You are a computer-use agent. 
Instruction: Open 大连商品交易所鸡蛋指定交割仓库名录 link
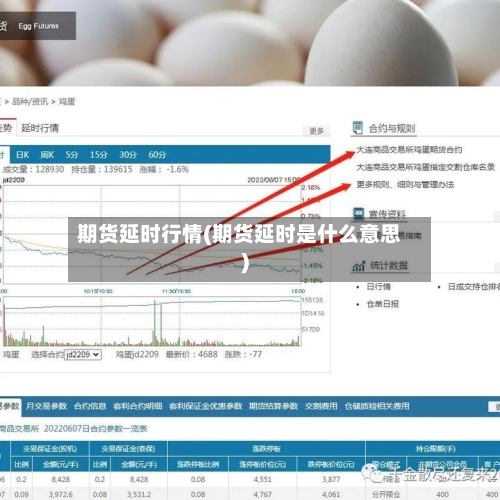click(425, 167)
